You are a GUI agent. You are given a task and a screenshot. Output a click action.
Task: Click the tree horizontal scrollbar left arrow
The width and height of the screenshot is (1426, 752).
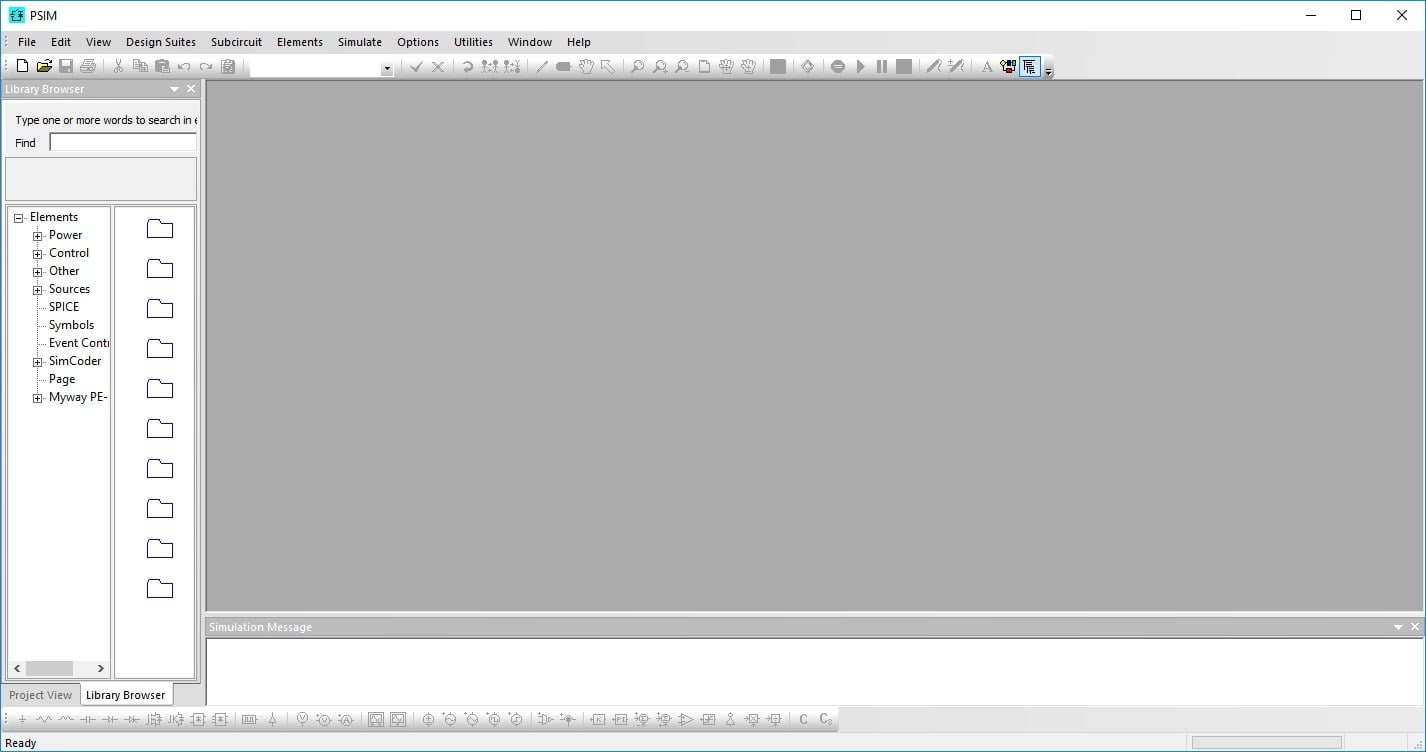[17, 668]
